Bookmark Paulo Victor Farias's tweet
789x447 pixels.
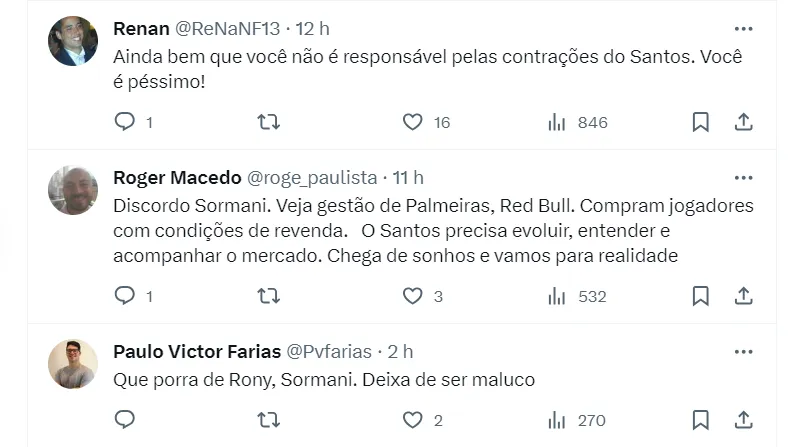point(701,420)
